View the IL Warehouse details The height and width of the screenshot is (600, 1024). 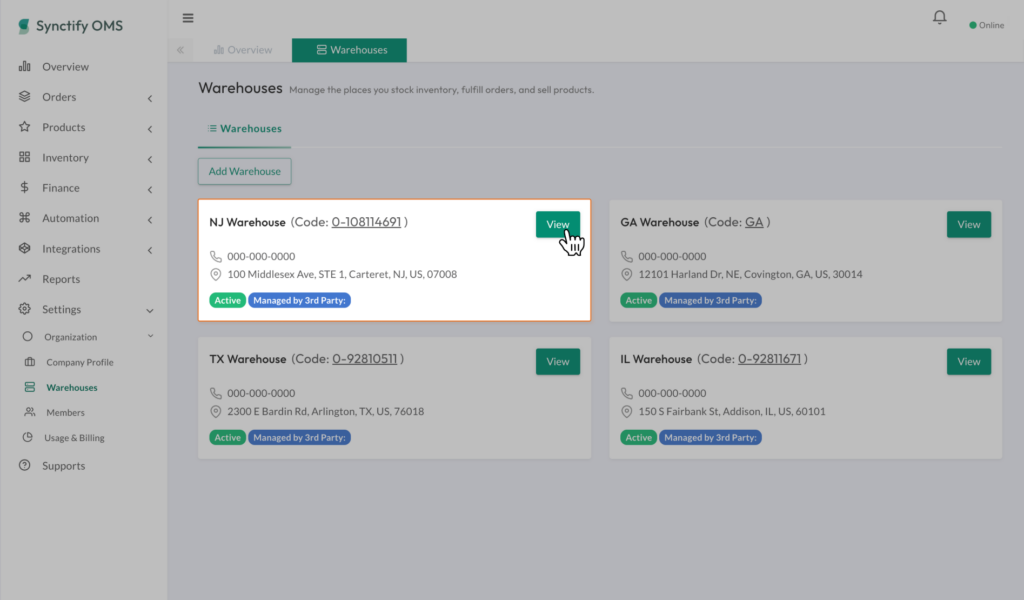(968, 361)
